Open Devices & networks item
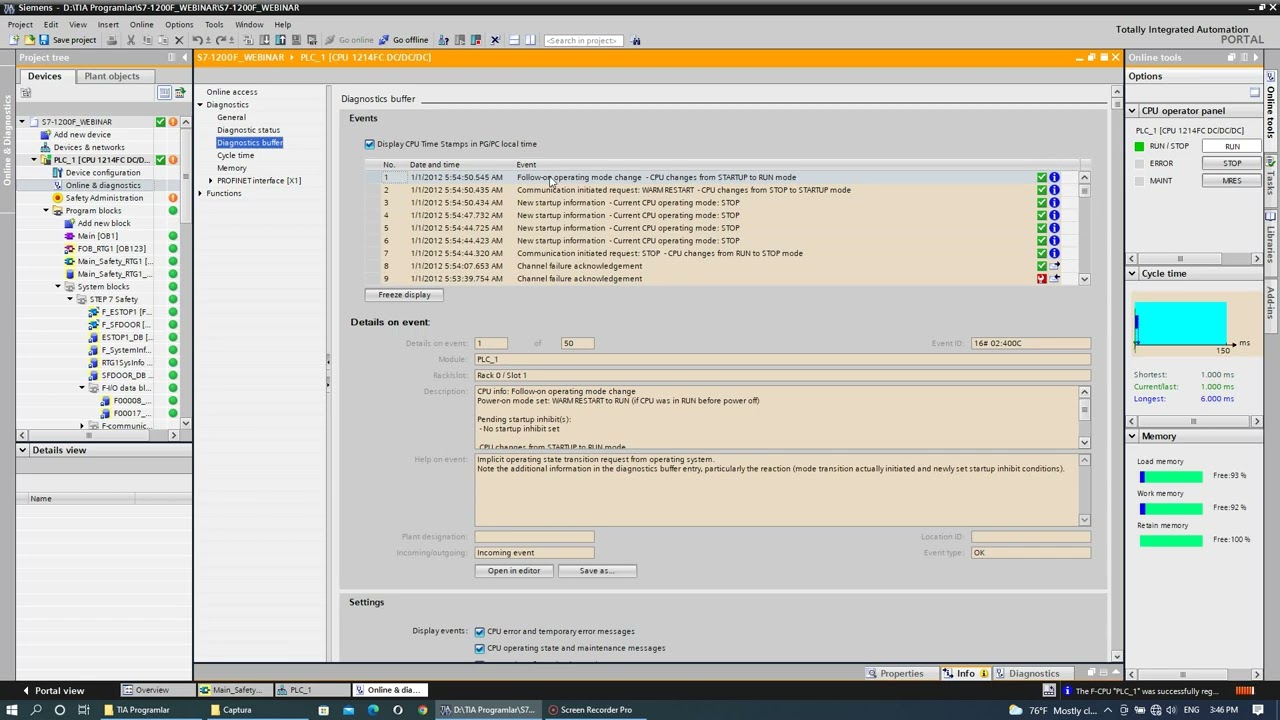The height and width of the screenshot is (720, 1280). 89,147
